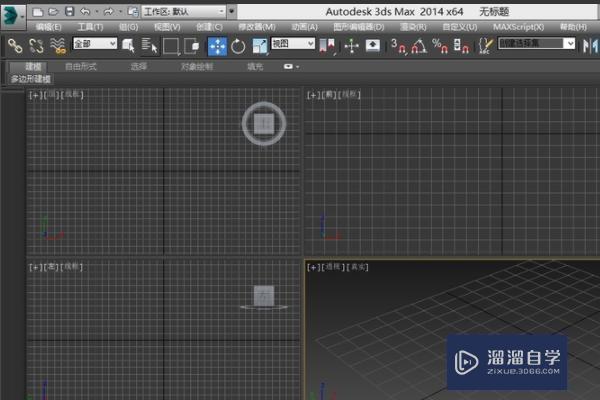Activate the Select and Rotate tool
This screenshot has width=600, height=400.
click(x=238, y=46)
